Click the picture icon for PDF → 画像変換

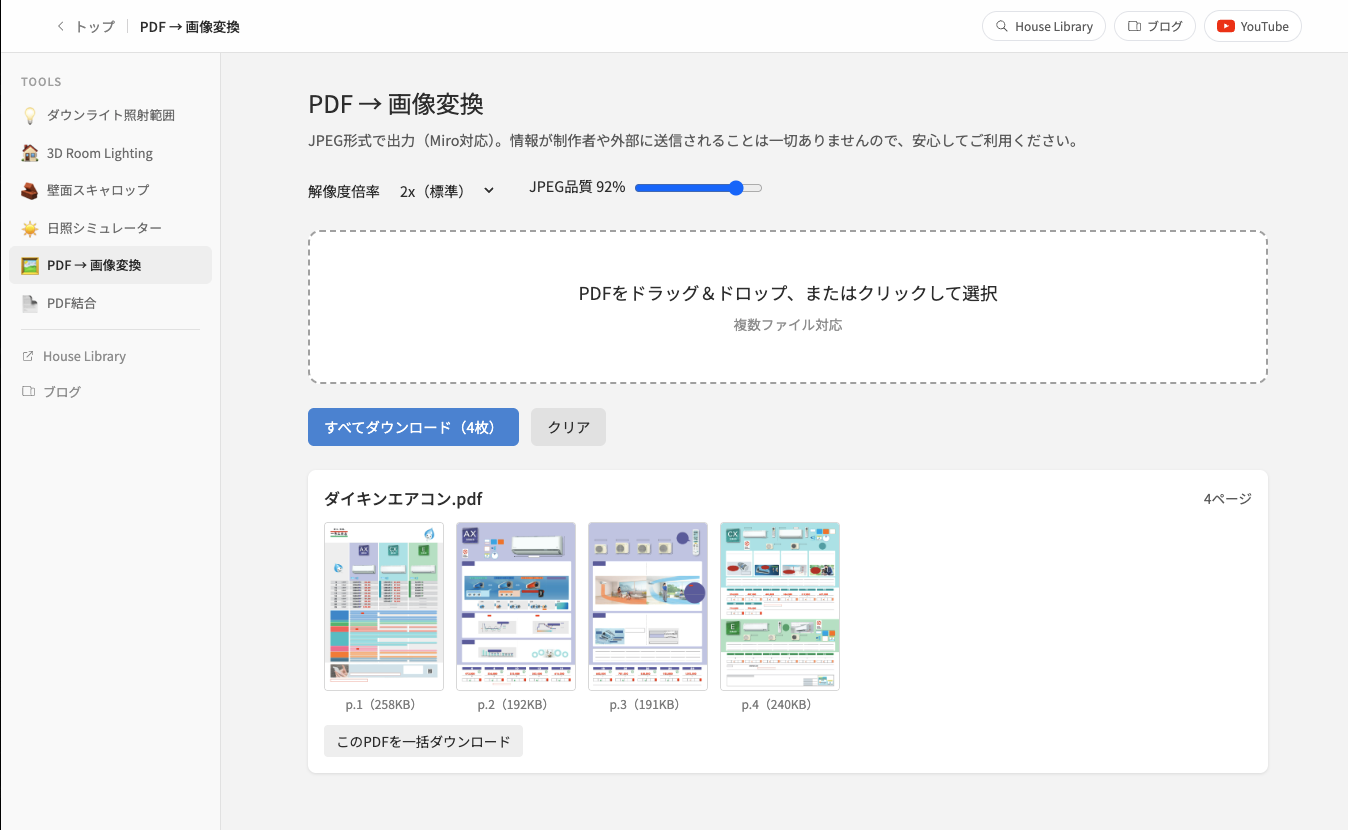click(x=30, y=265)
